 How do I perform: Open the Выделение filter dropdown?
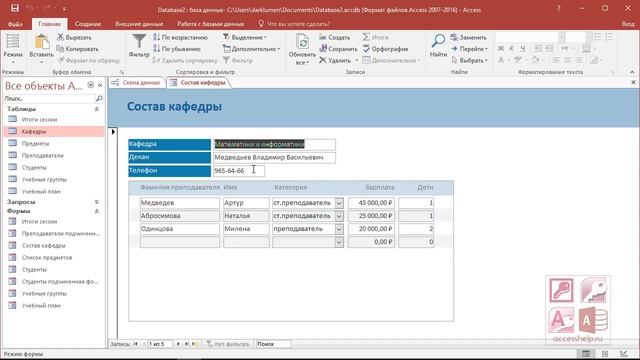click(245, 37)
